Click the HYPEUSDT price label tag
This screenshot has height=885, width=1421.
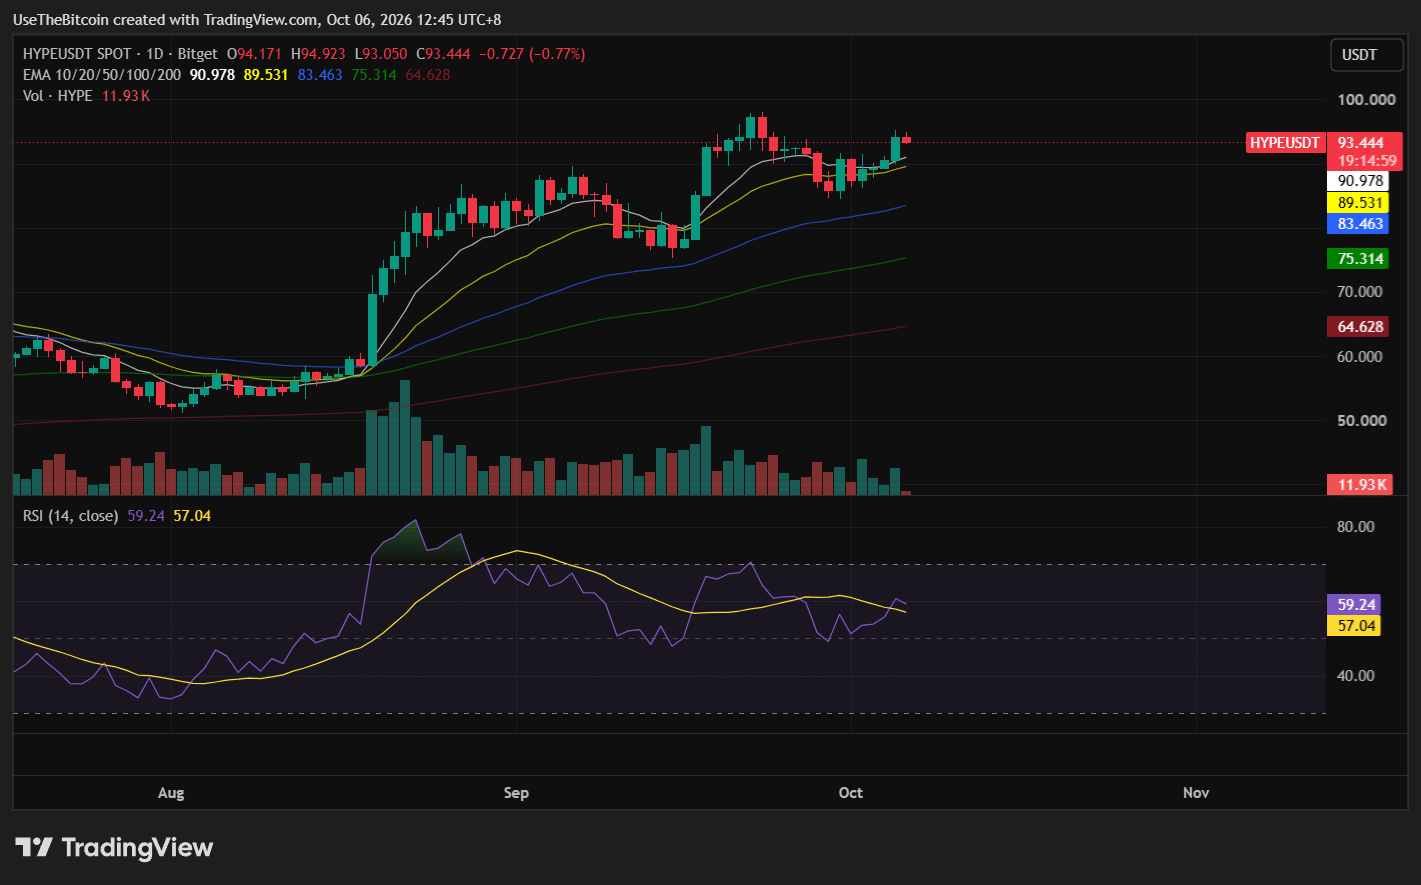(1285, 143)
